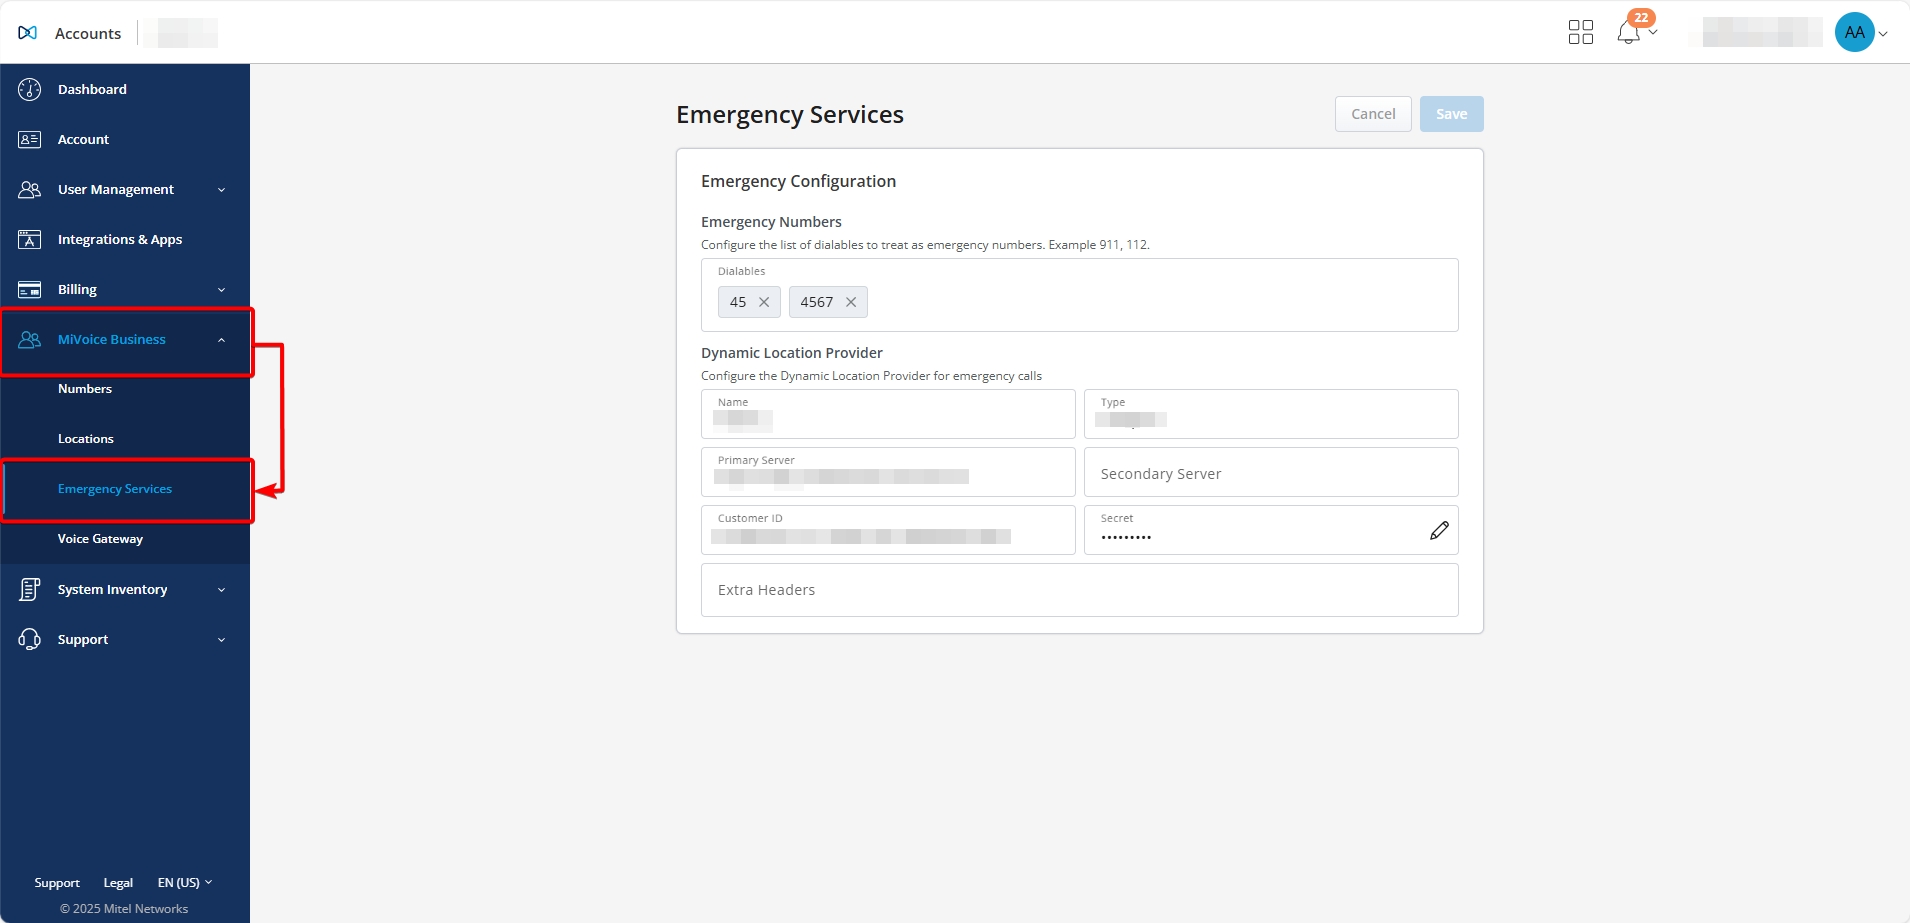1910x923 pixels.
Task: Expand the System Inventory chevron
Action: [221, 590]
